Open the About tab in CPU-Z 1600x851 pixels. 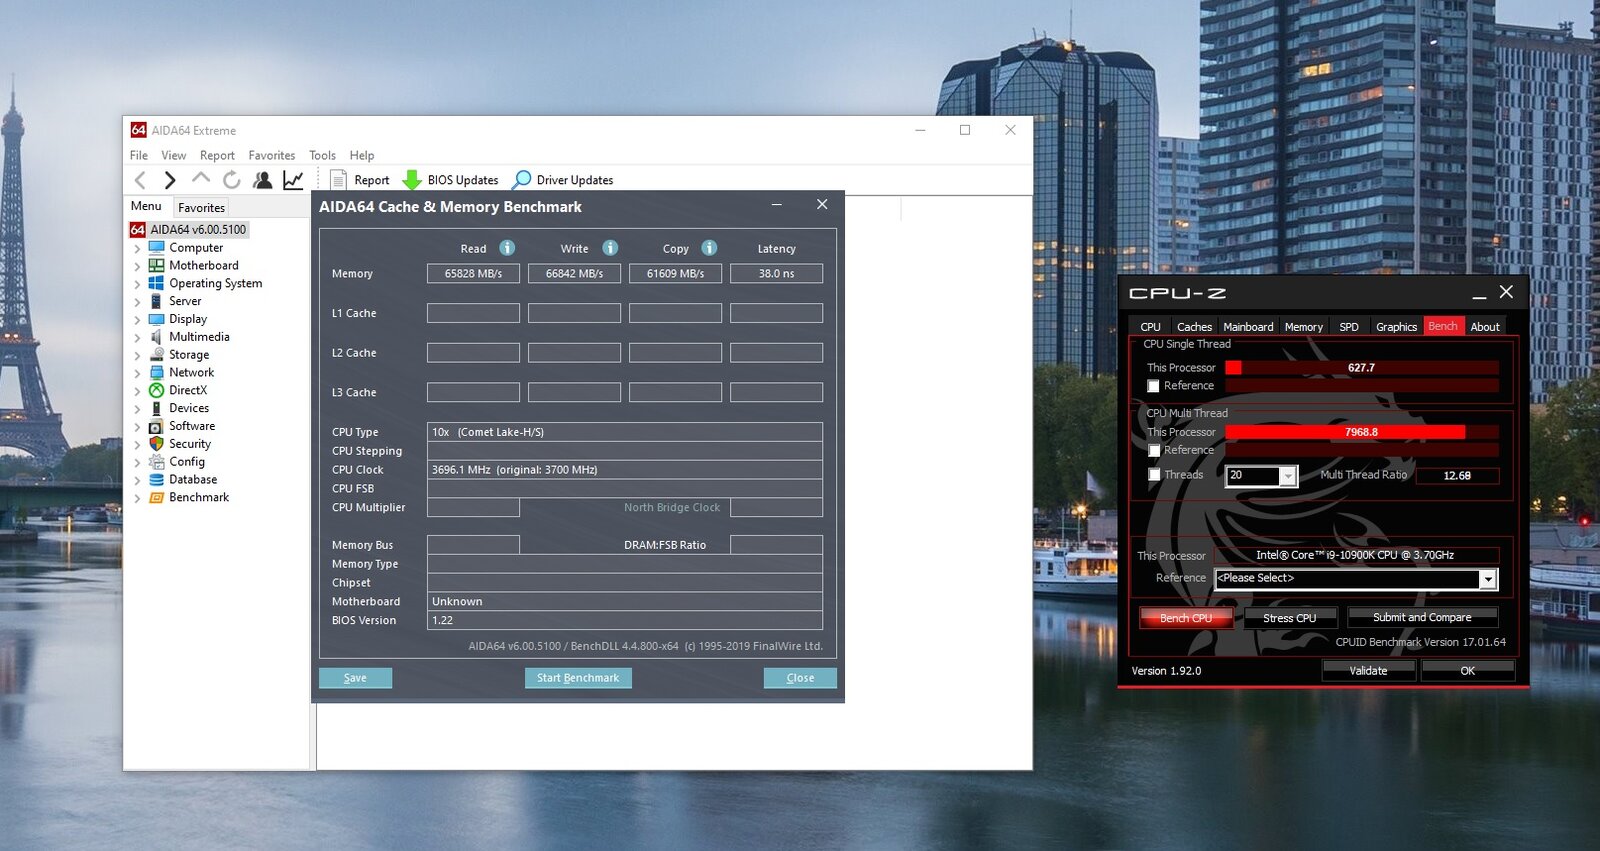coord(1484,327)
